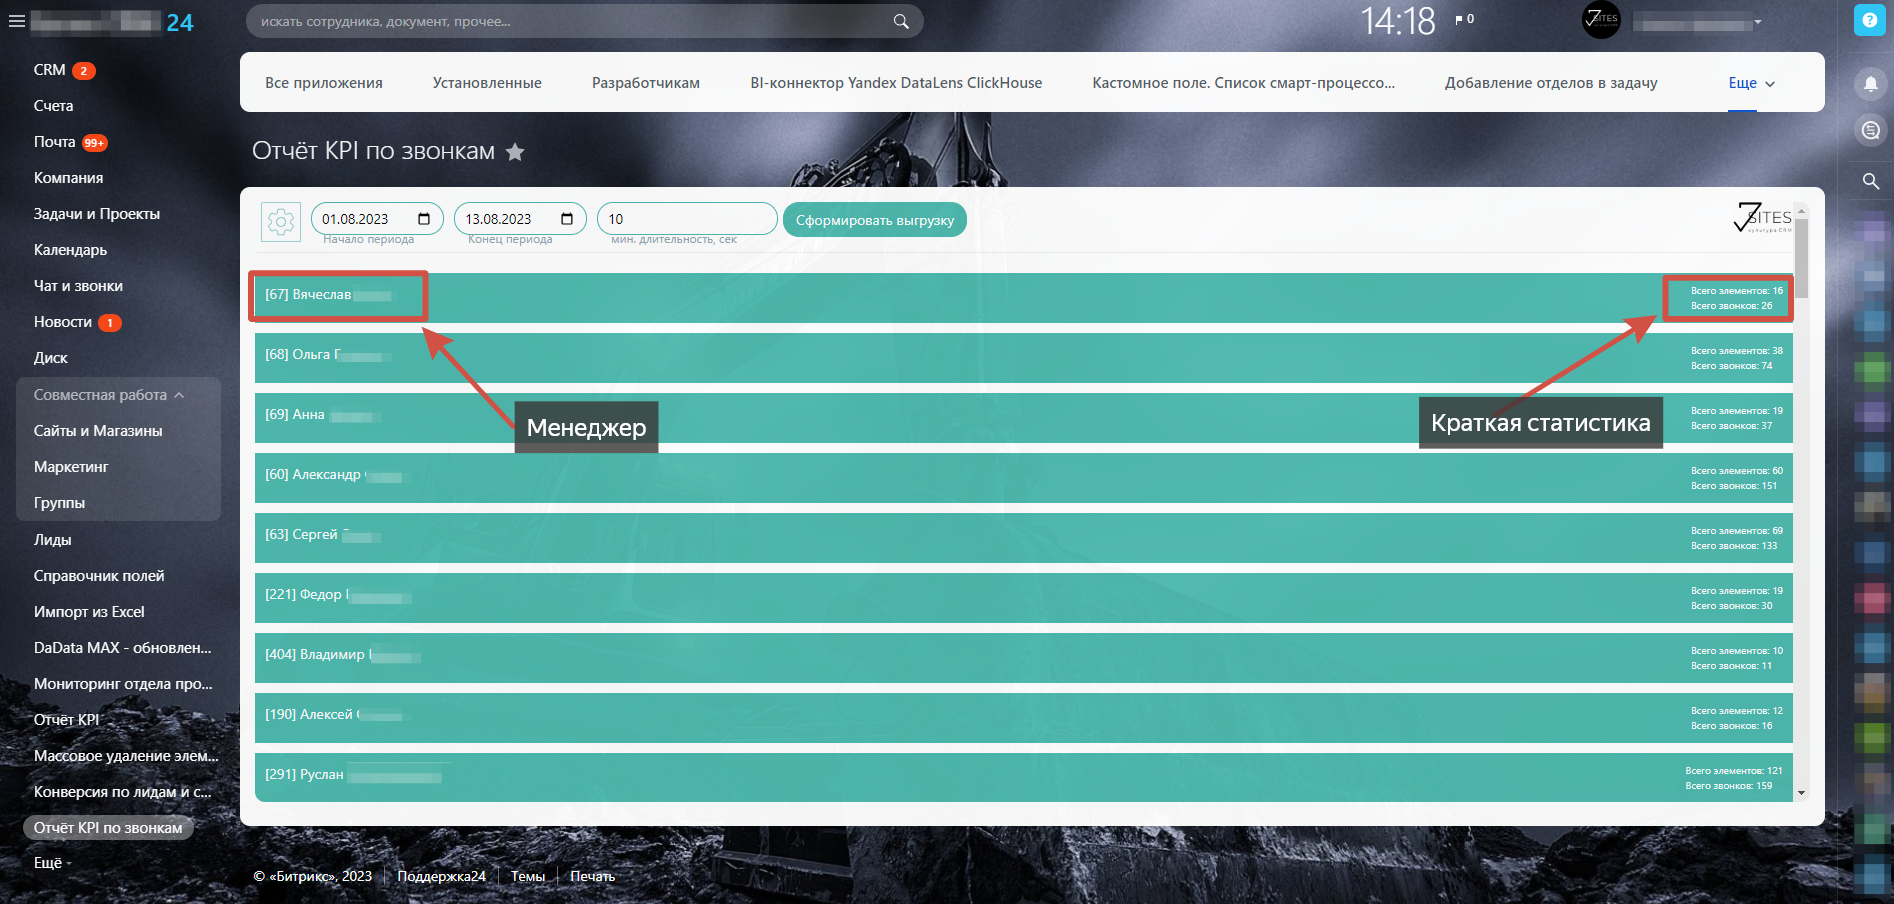1894x904 pixels.
Task: Click the report list scrollbar thumb
Action: point(1801,258)
